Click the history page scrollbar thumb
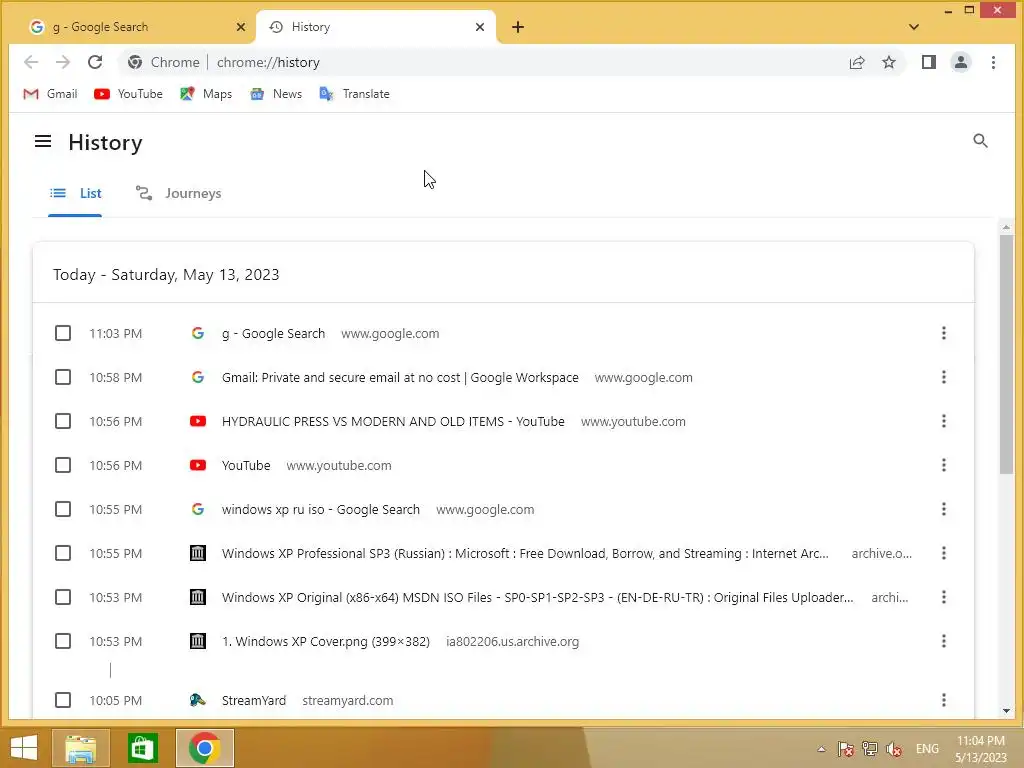Screen dimensions: 1024x768 tap(1006, 354)
